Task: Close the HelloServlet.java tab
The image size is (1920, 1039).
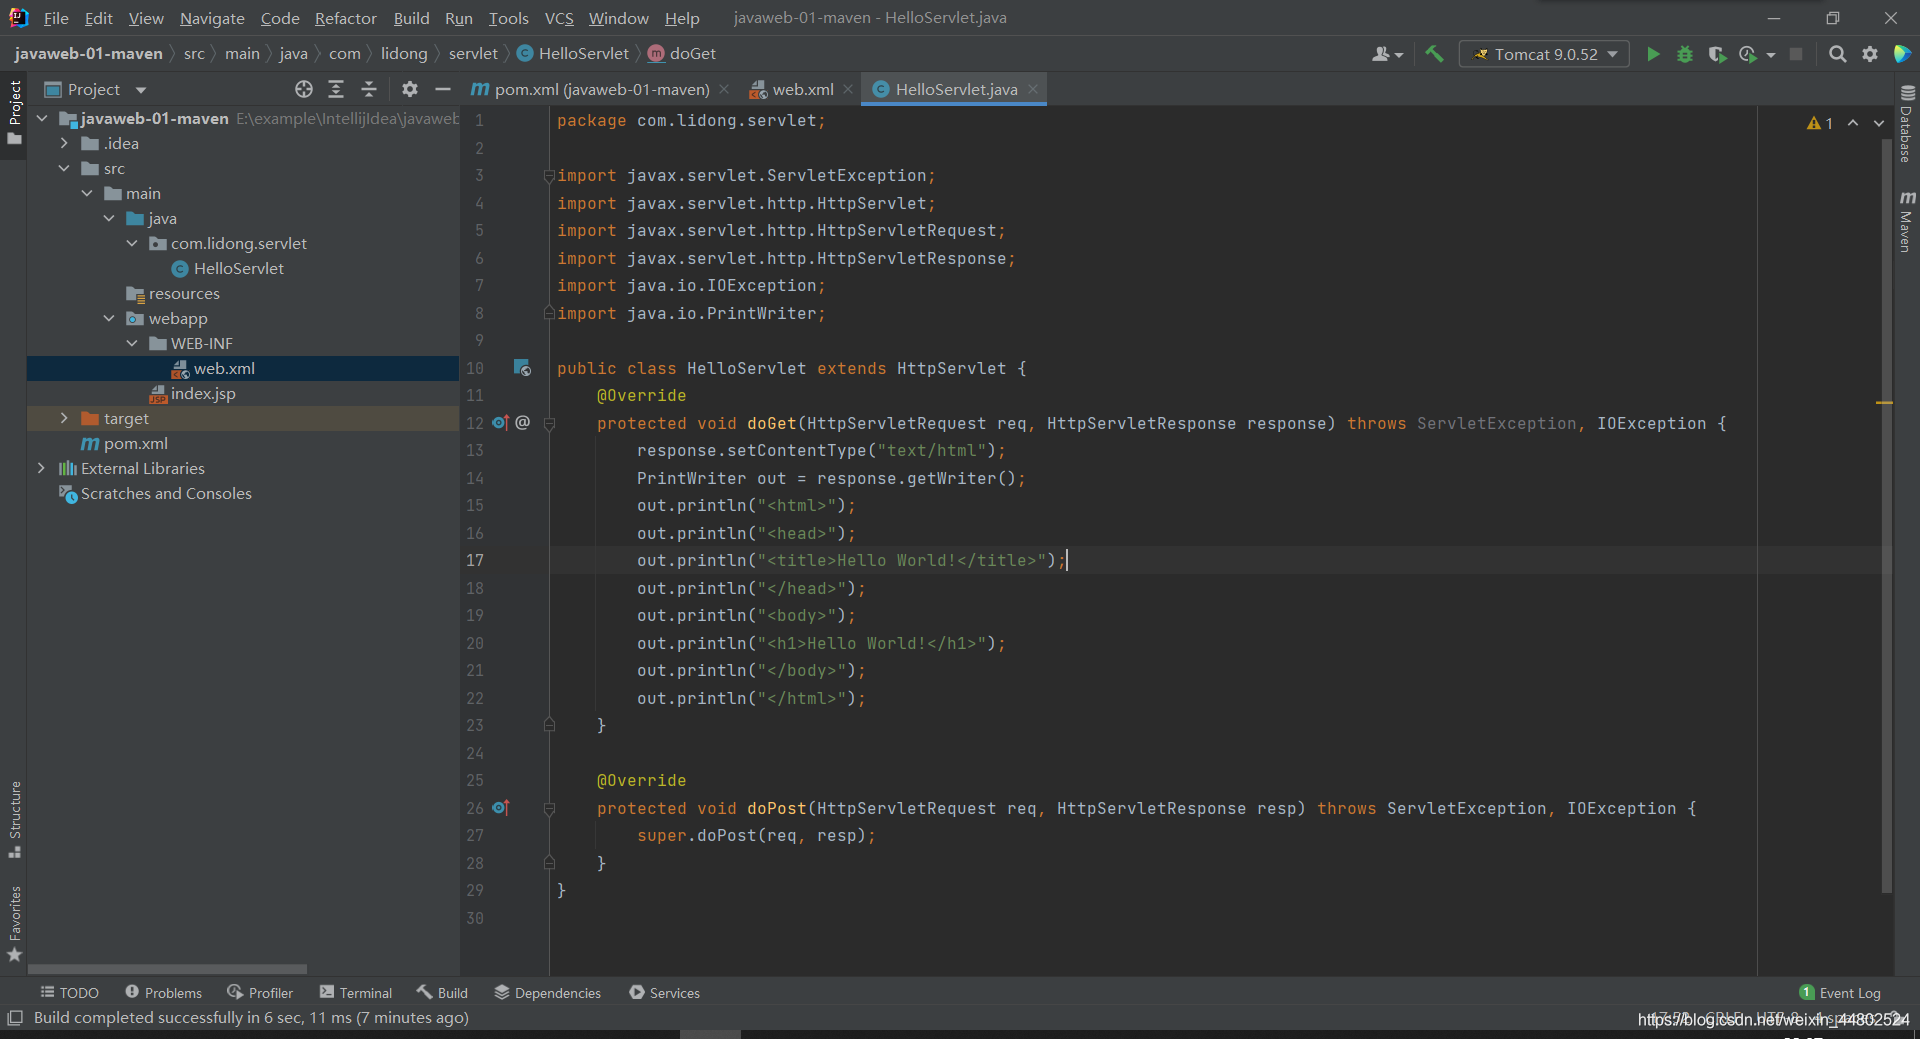Action: pyautogui.click(x=1033, y=89)
